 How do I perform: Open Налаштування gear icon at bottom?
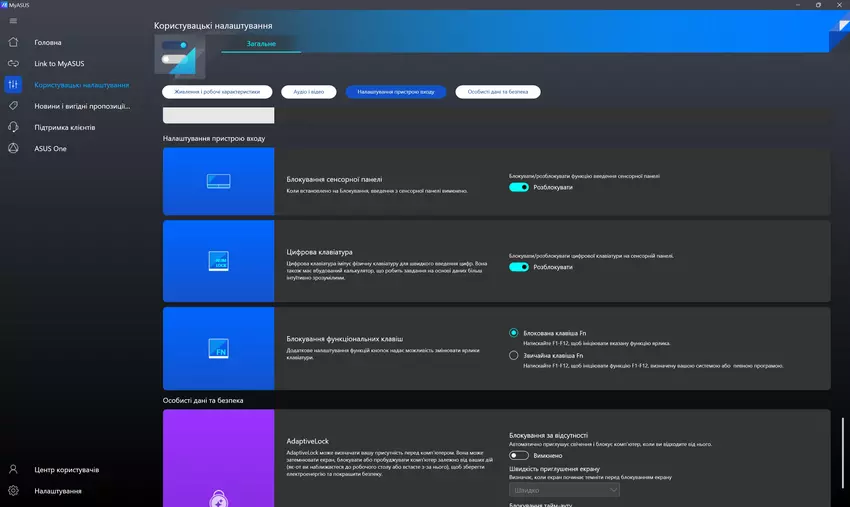tap(13, 491)
